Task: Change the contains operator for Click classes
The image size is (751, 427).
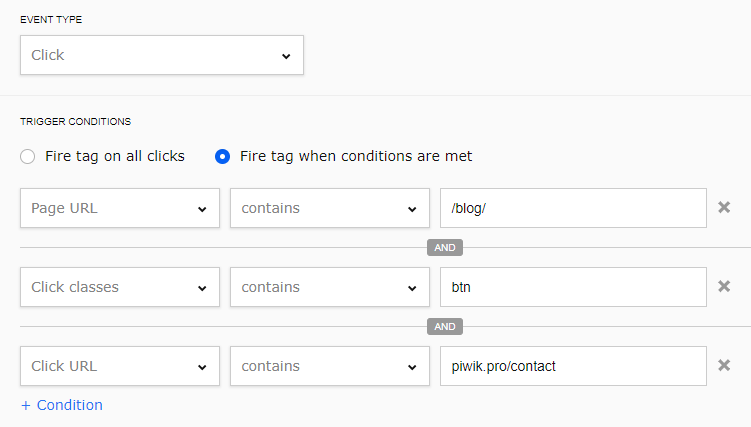Action: (330, 287)
